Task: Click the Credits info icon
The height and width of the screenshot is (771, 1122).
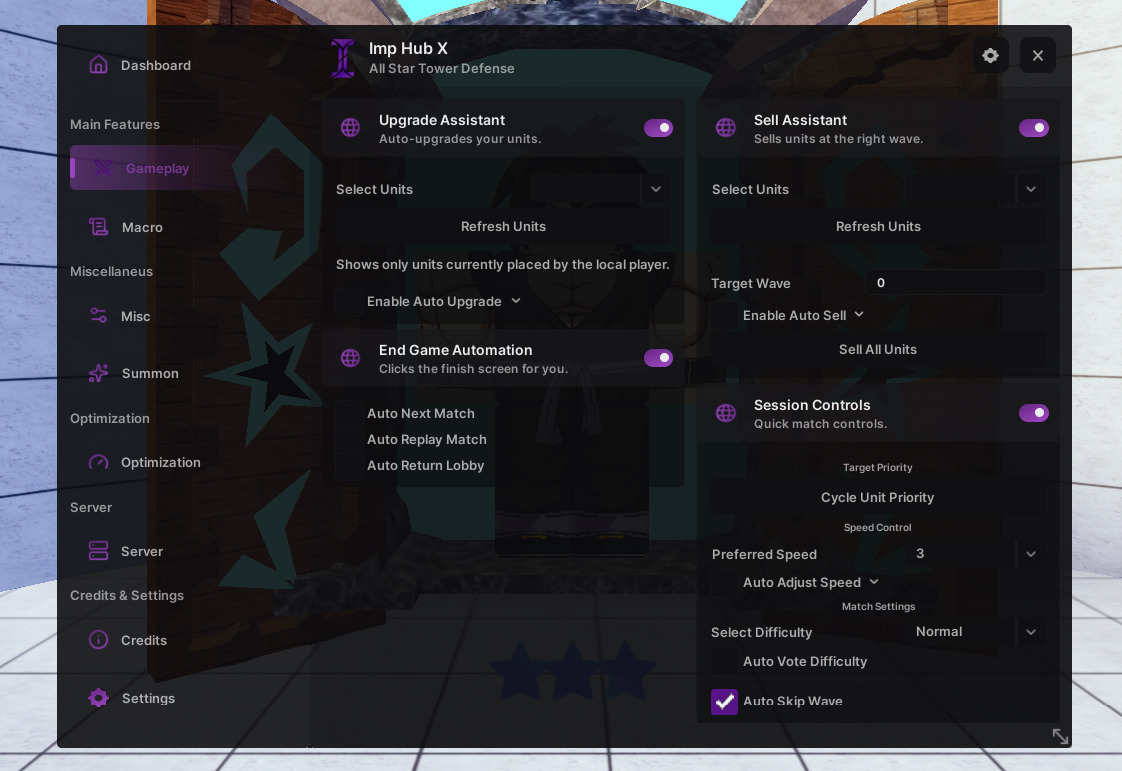Action: 99,640
